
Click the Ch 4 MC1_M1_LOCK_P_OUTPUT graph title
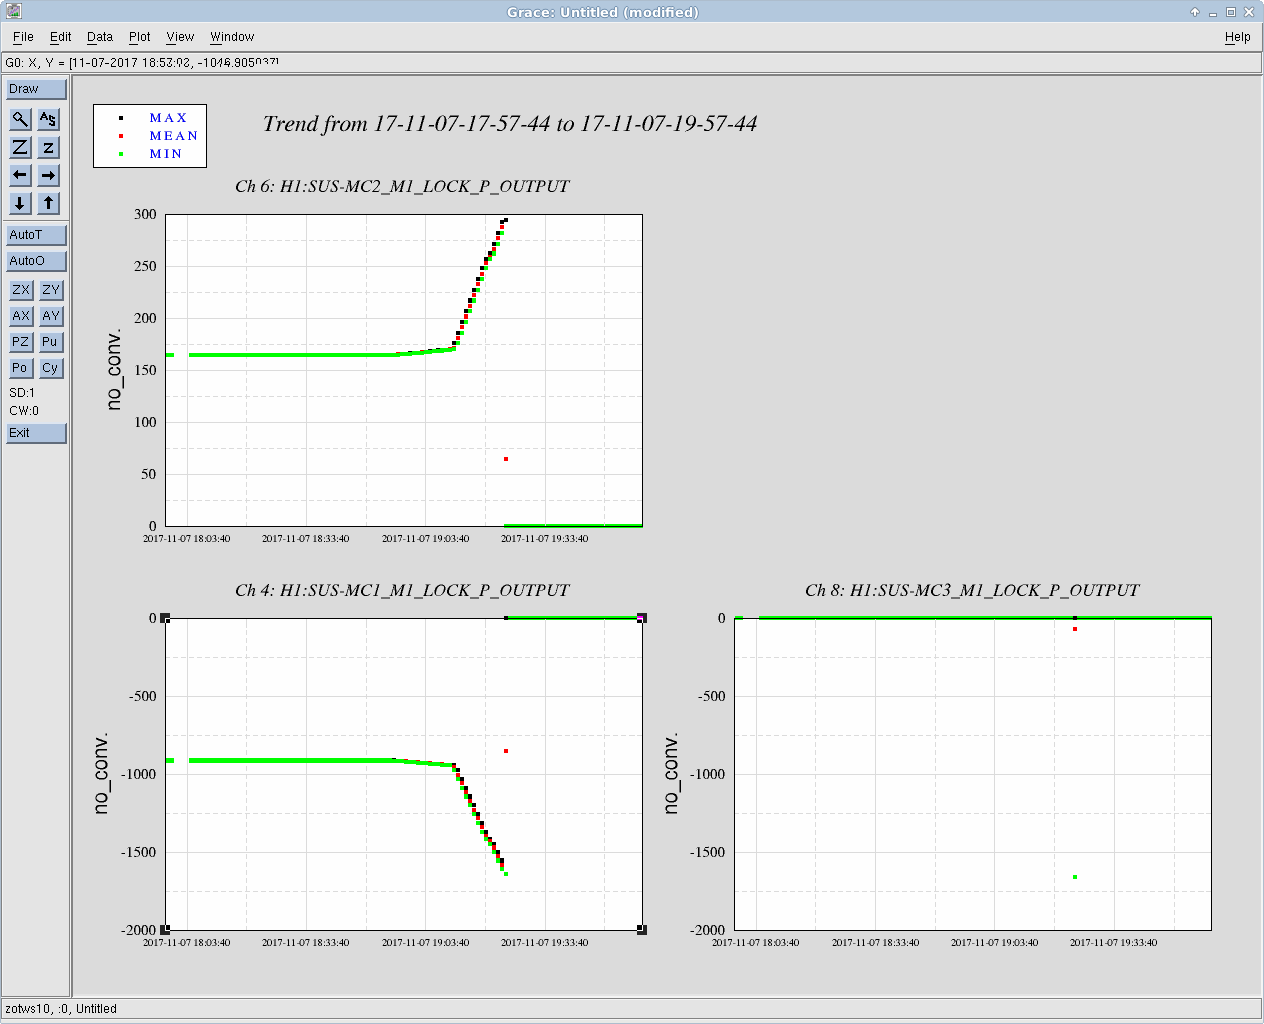point(402,591)
